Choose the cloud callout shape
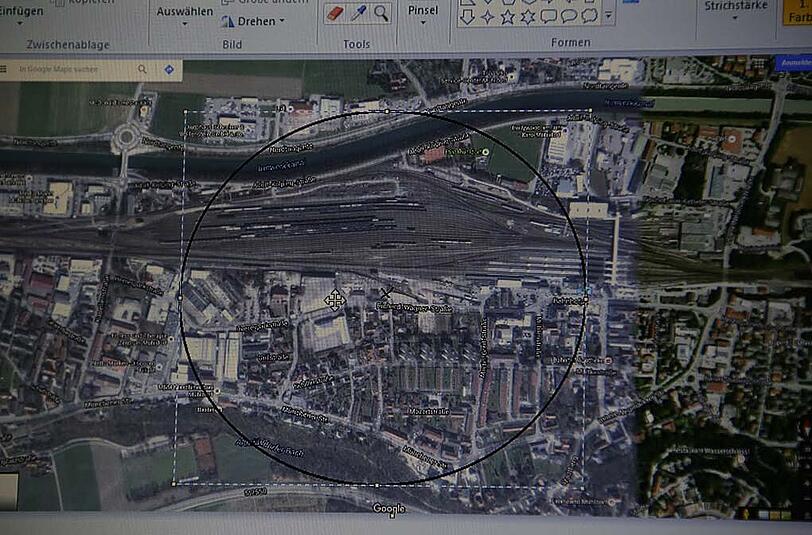This screenshot has height=535, width=812. click(x=589, y=16)
